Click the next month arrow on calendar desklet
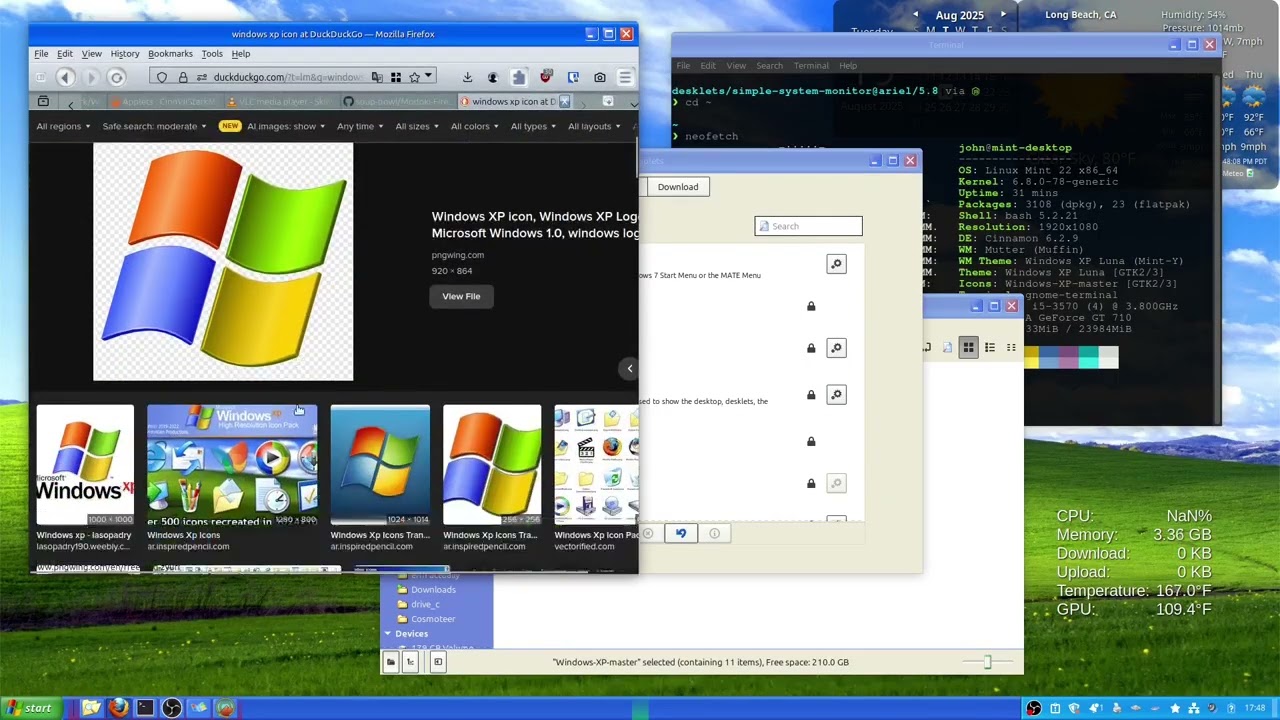This screenshot has width=1280, height=720. tap(1003, 15)
